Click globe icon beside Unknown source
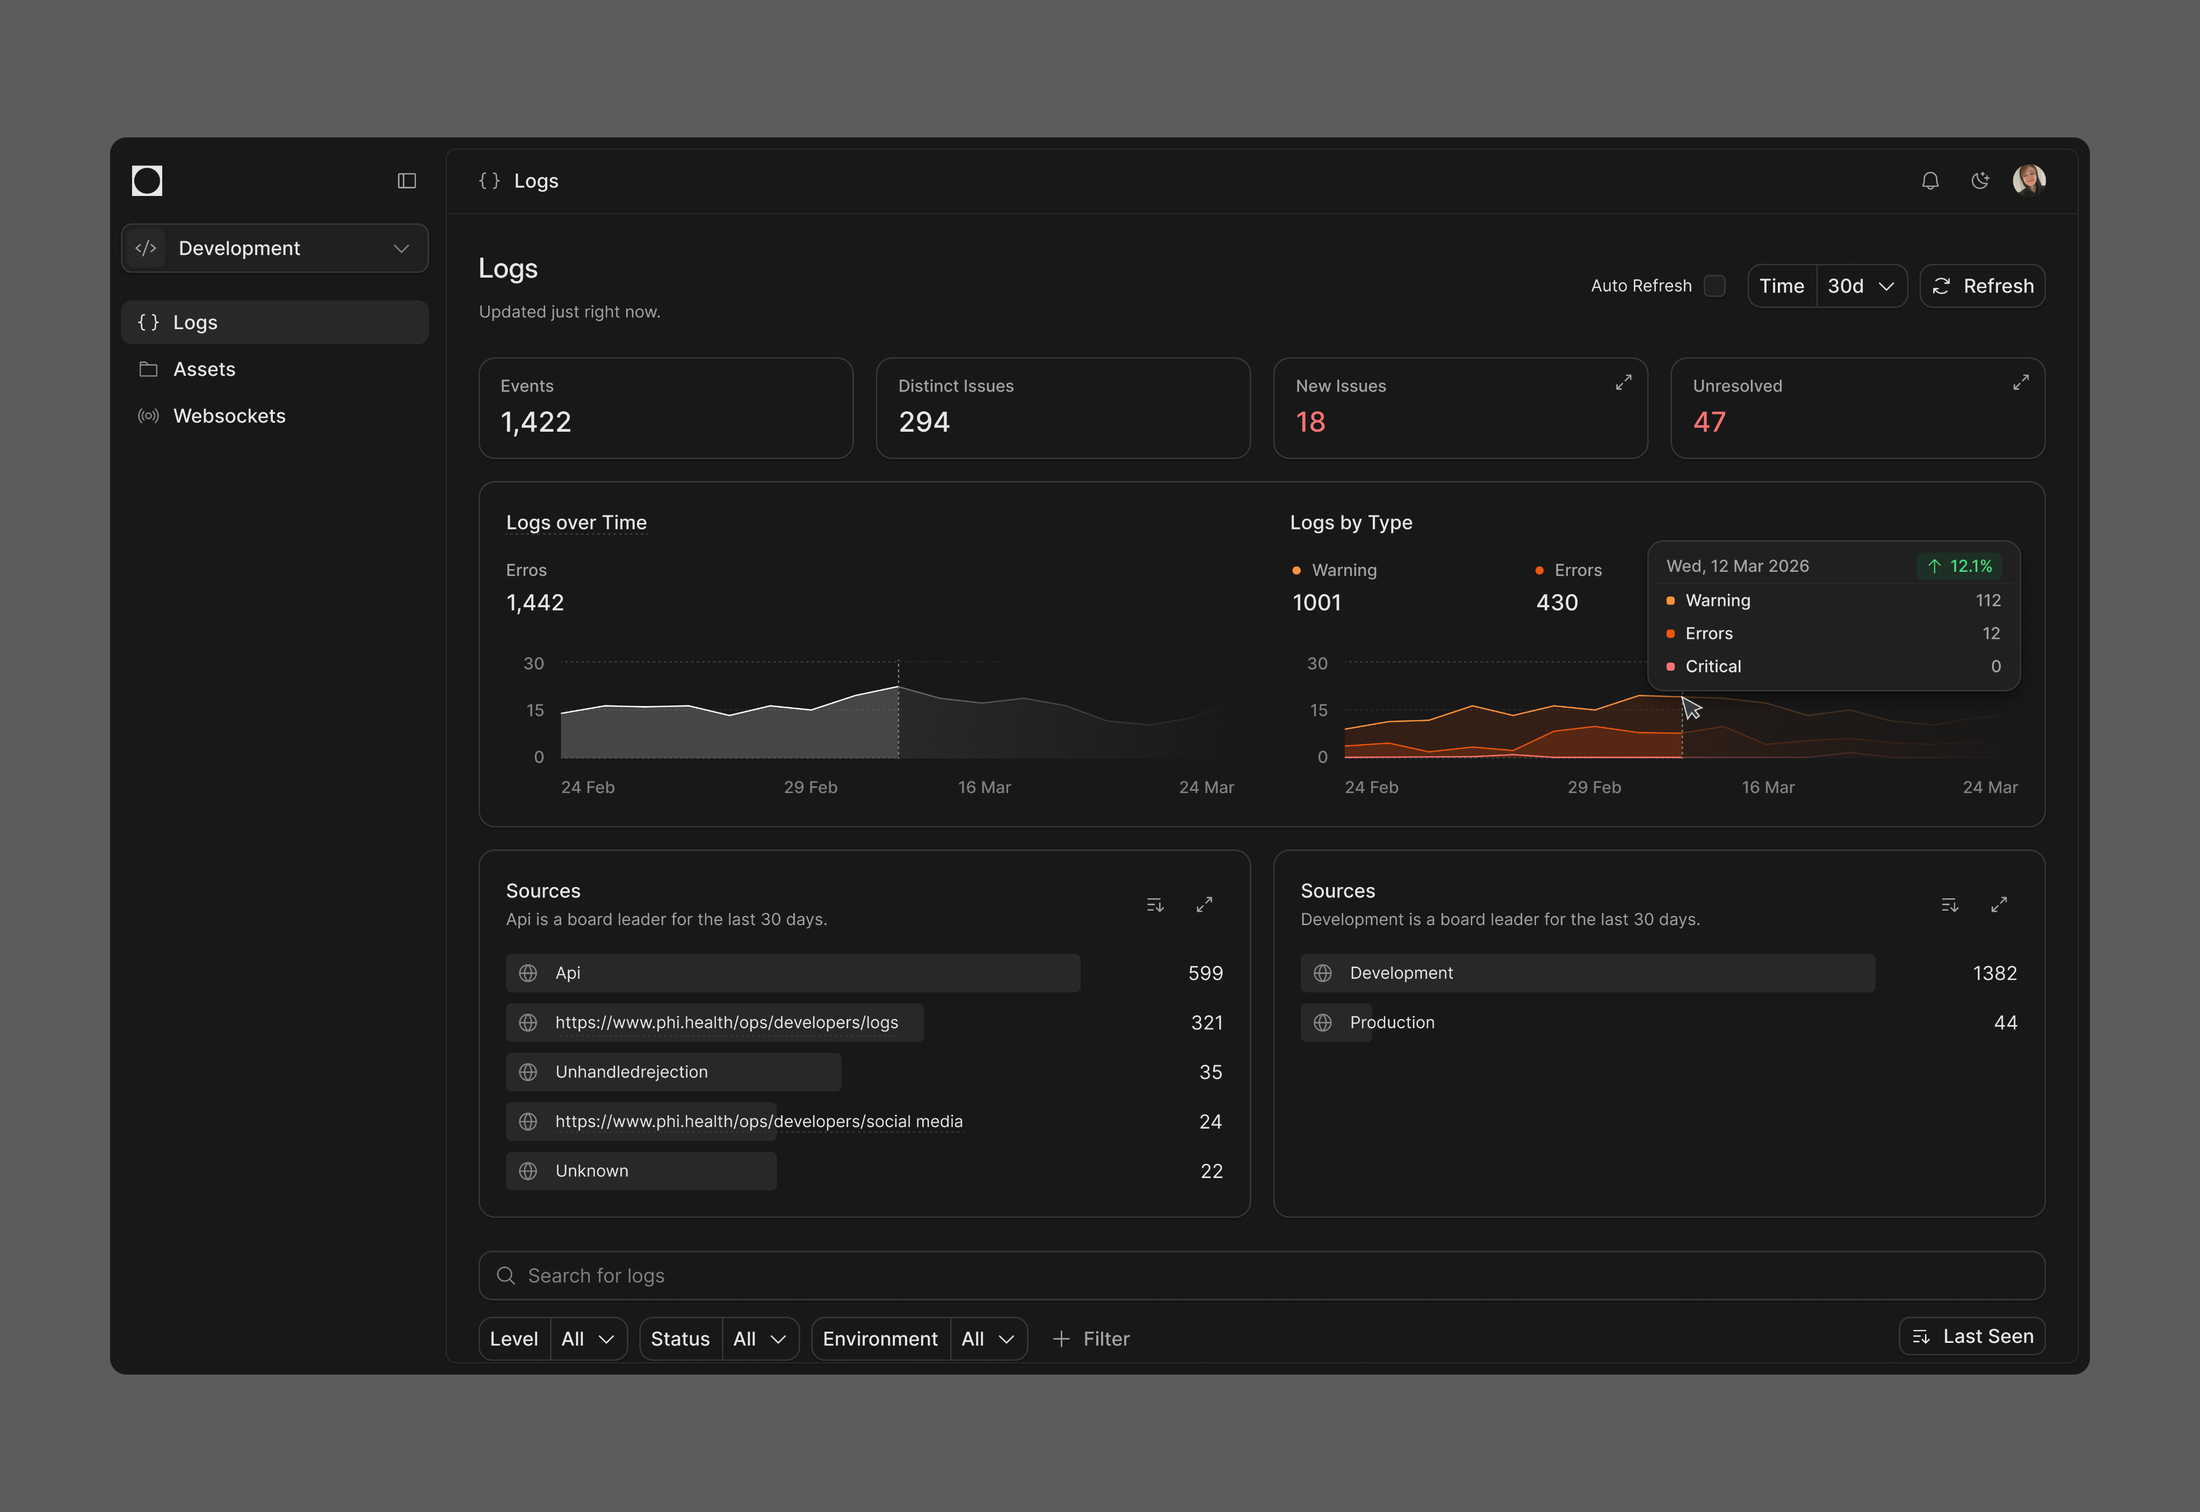 click(528, 1171)
